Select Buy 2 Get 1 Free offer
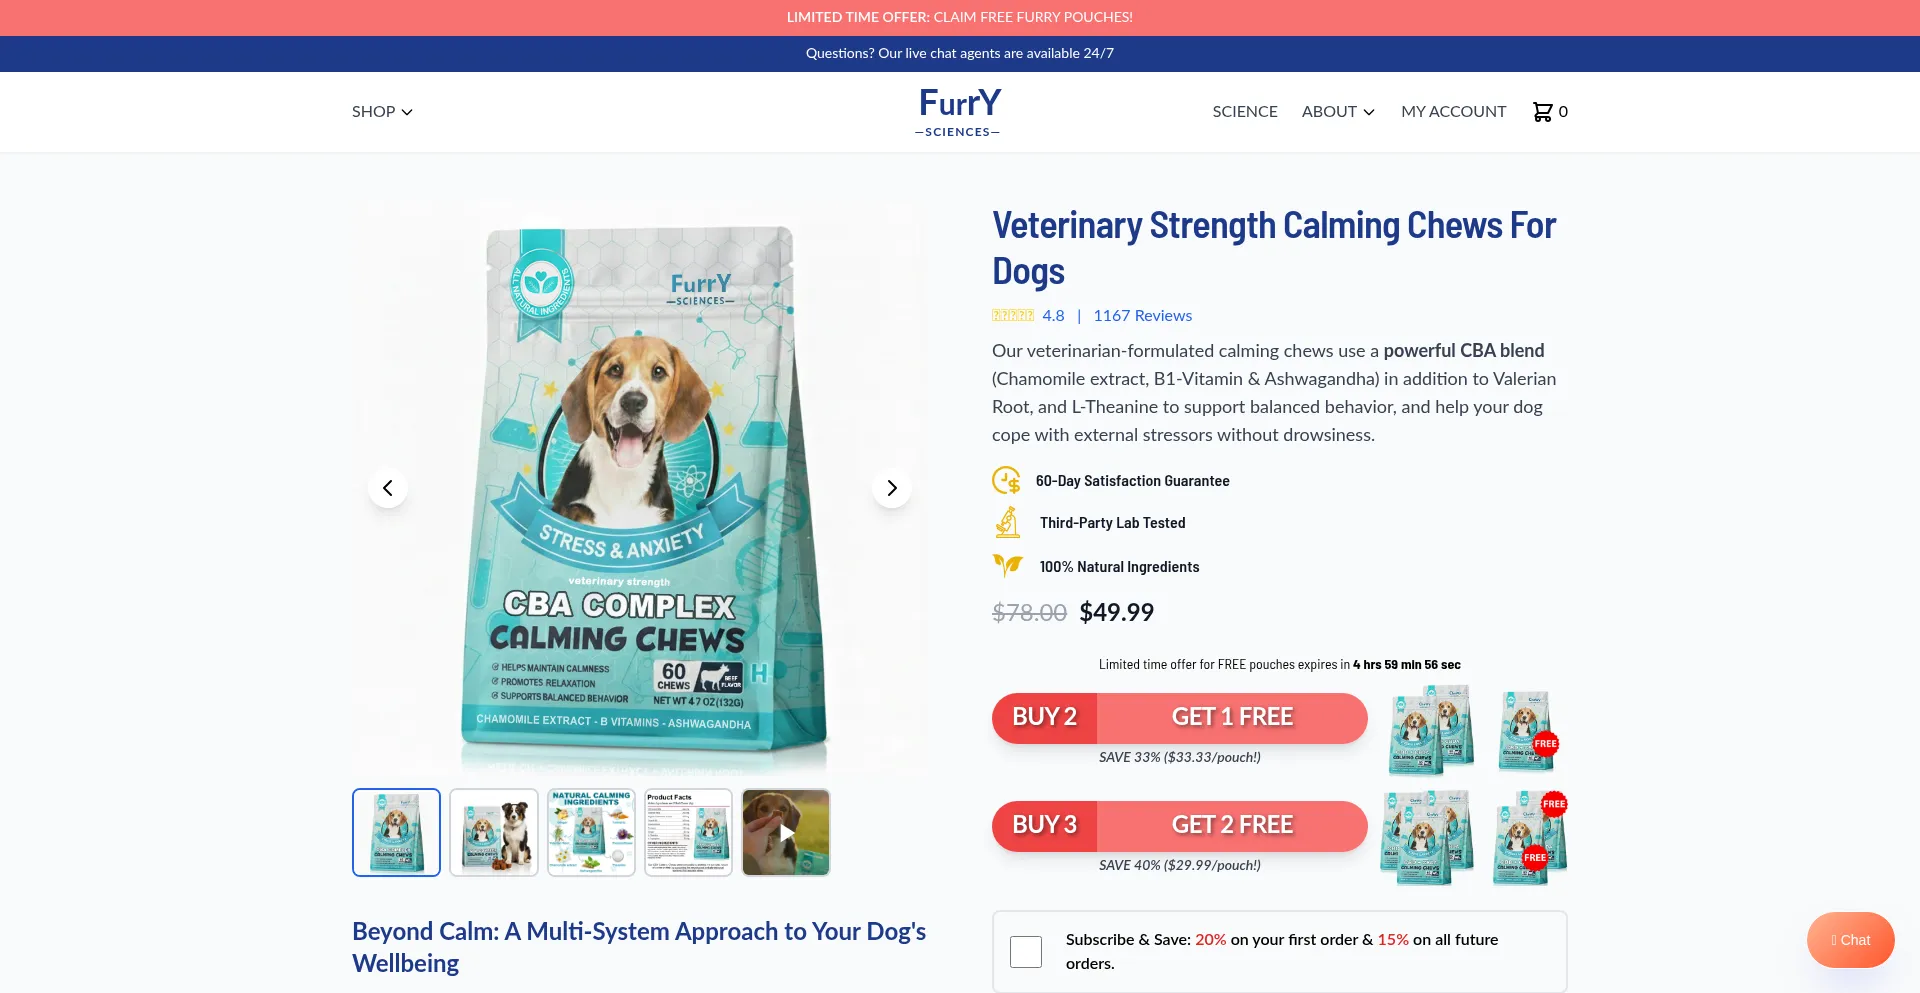1920x993 pixels. [1180, 718]
